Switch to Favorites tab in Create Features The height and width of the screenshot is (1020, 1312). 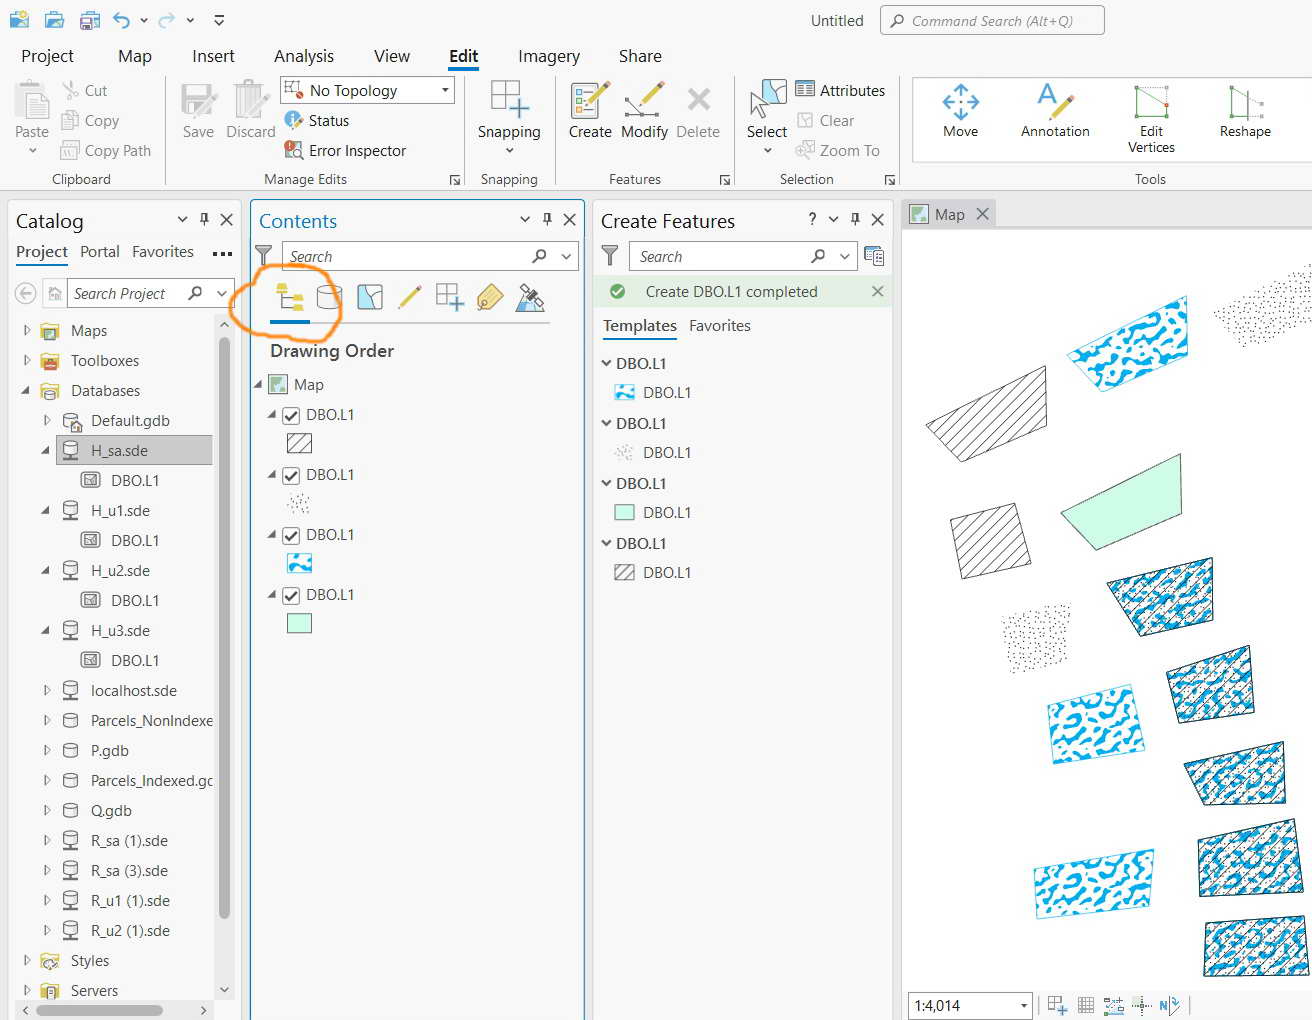[719, 325]
